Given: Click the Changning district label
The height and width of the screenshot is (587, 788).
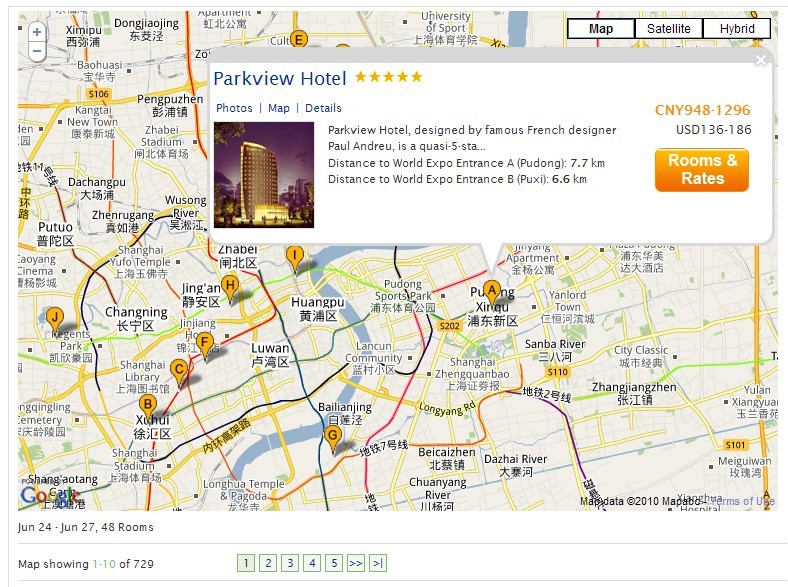Looking at the screenshot, I should (136, 319).
